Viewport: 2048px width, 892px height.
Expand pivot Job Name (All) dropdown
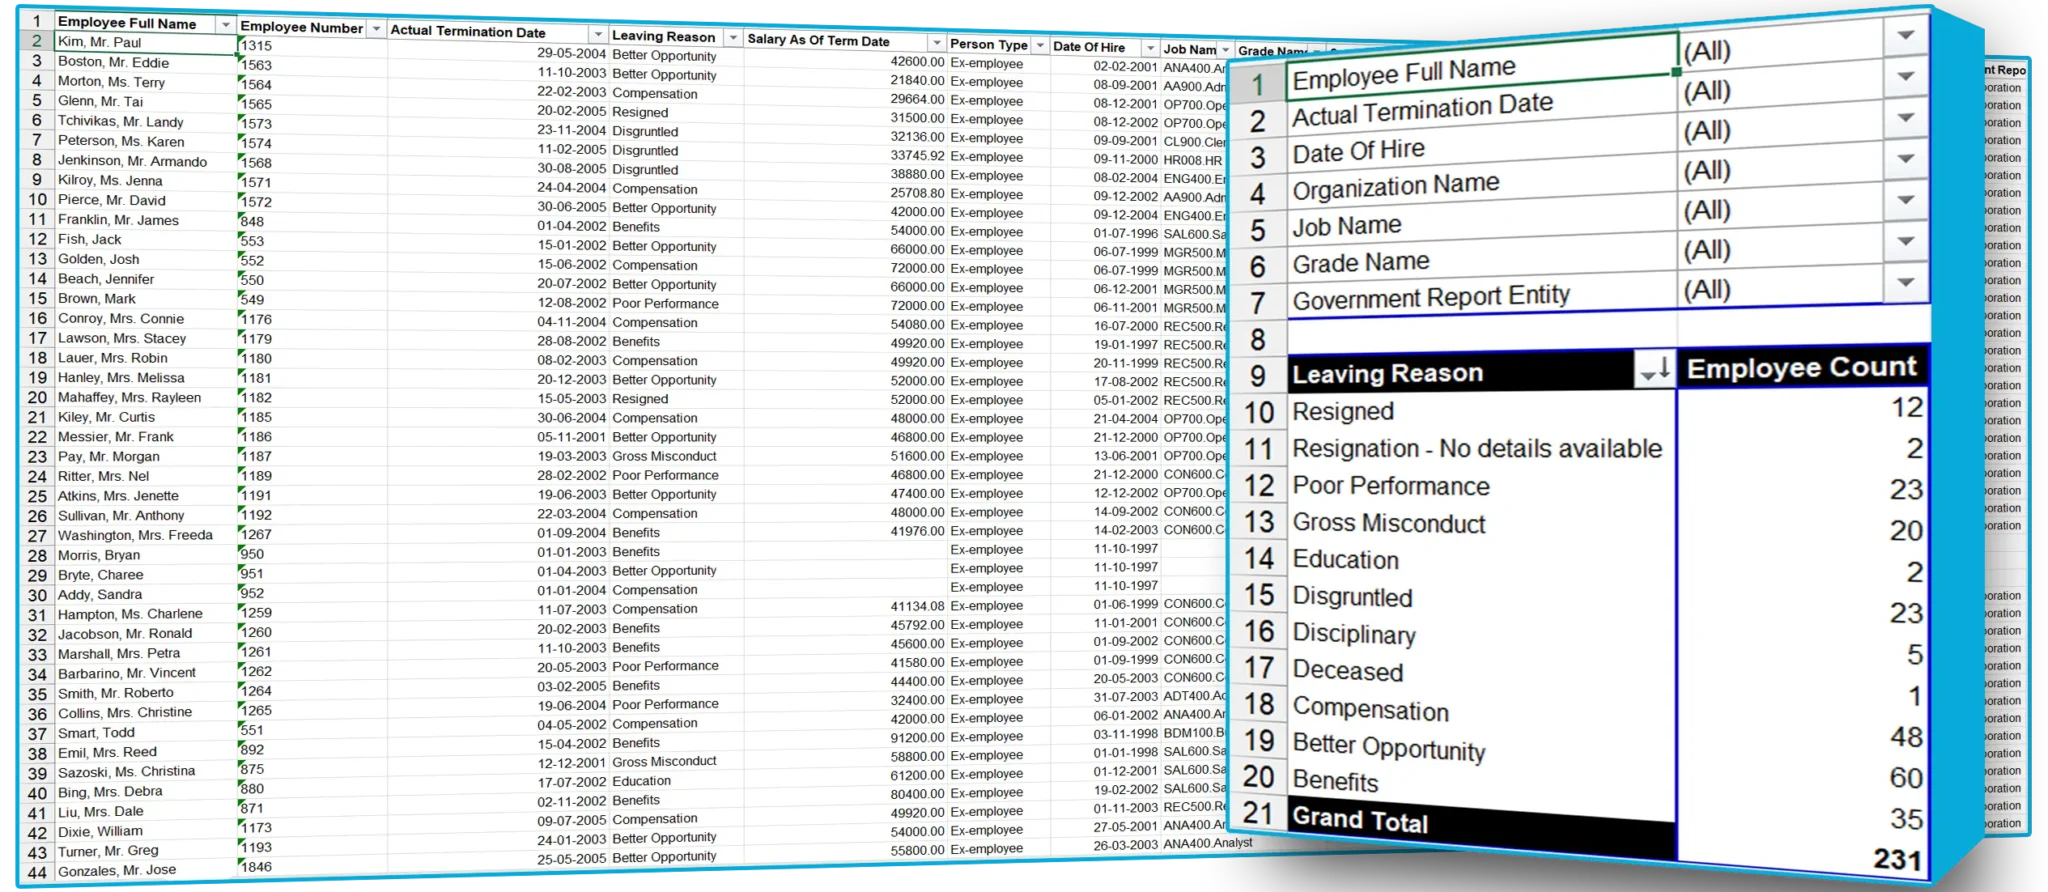pyautogui.click(x=1906, y=200)
